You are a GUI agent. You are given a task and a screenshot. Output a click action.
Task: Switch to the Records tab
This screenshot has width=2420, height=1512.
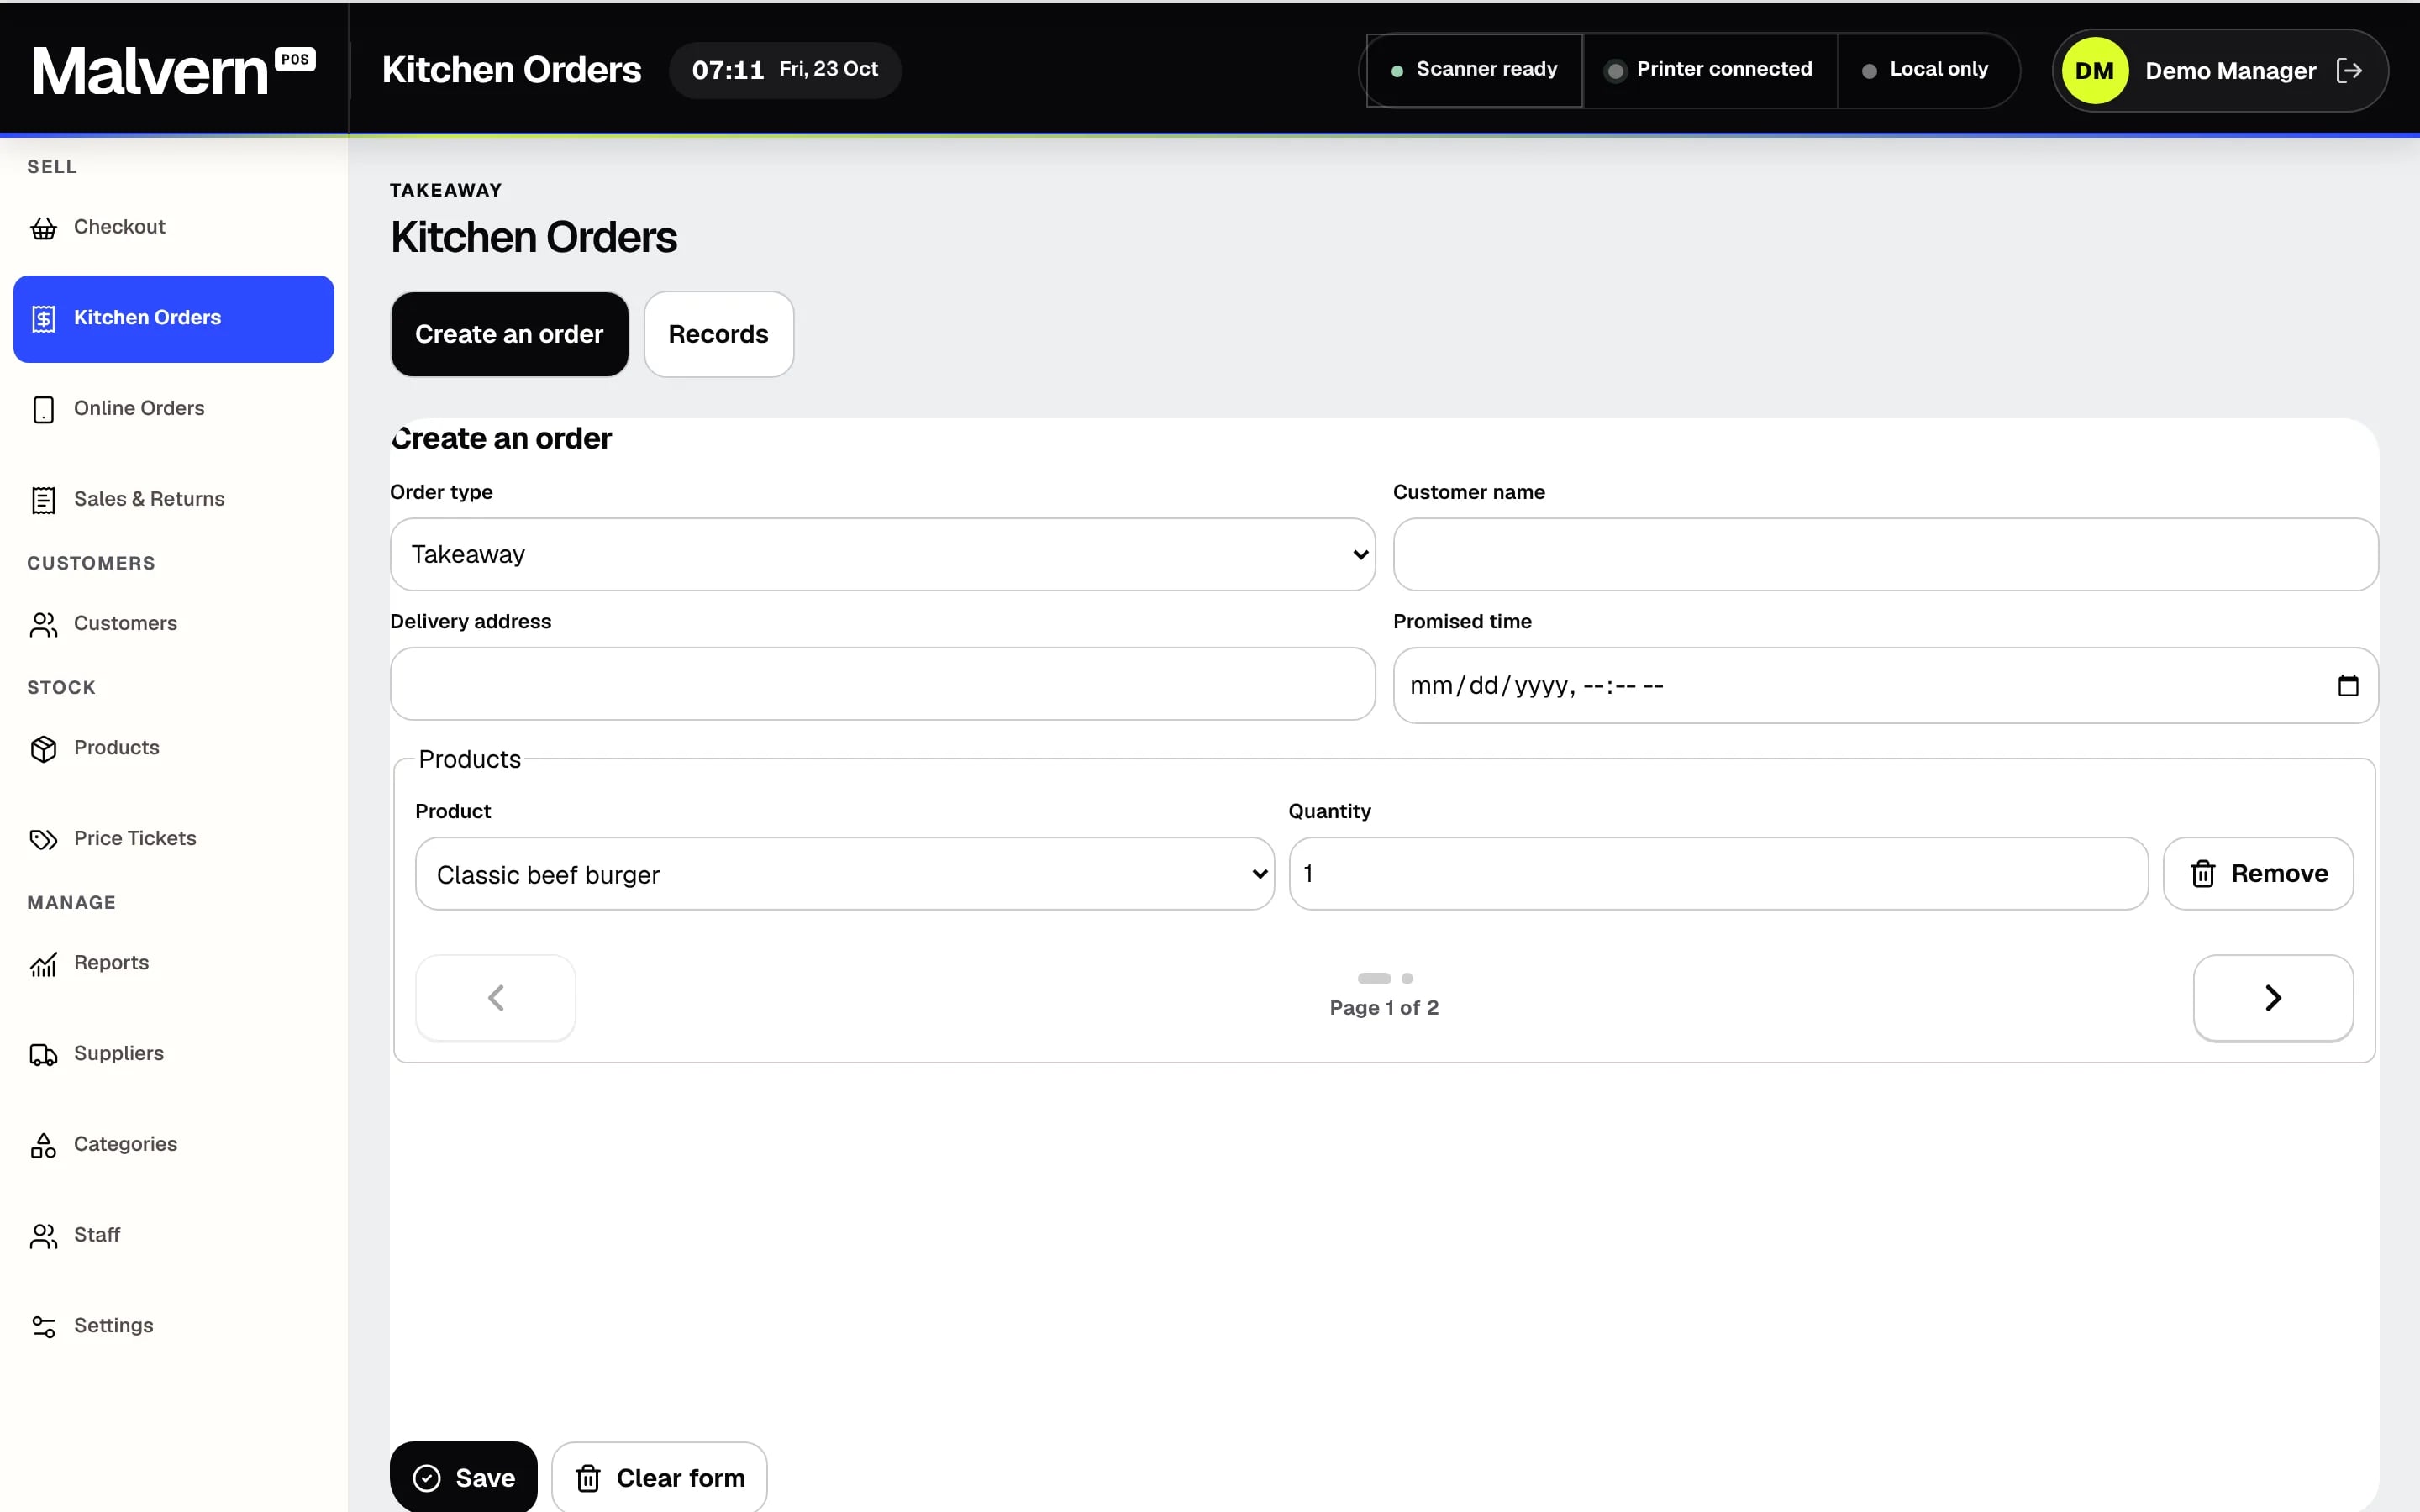point(718,334)
